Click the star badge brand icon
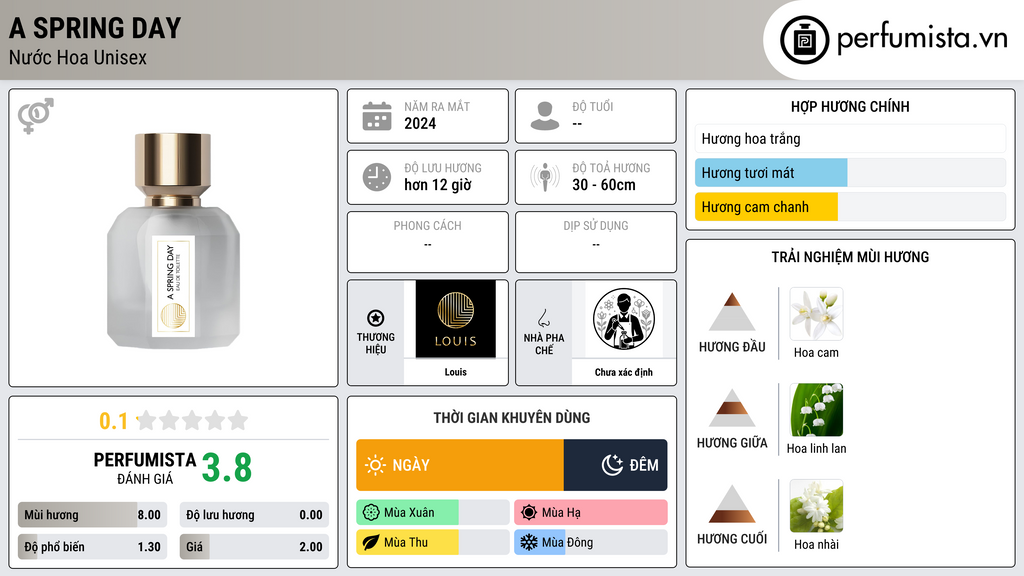 point(376,318)
